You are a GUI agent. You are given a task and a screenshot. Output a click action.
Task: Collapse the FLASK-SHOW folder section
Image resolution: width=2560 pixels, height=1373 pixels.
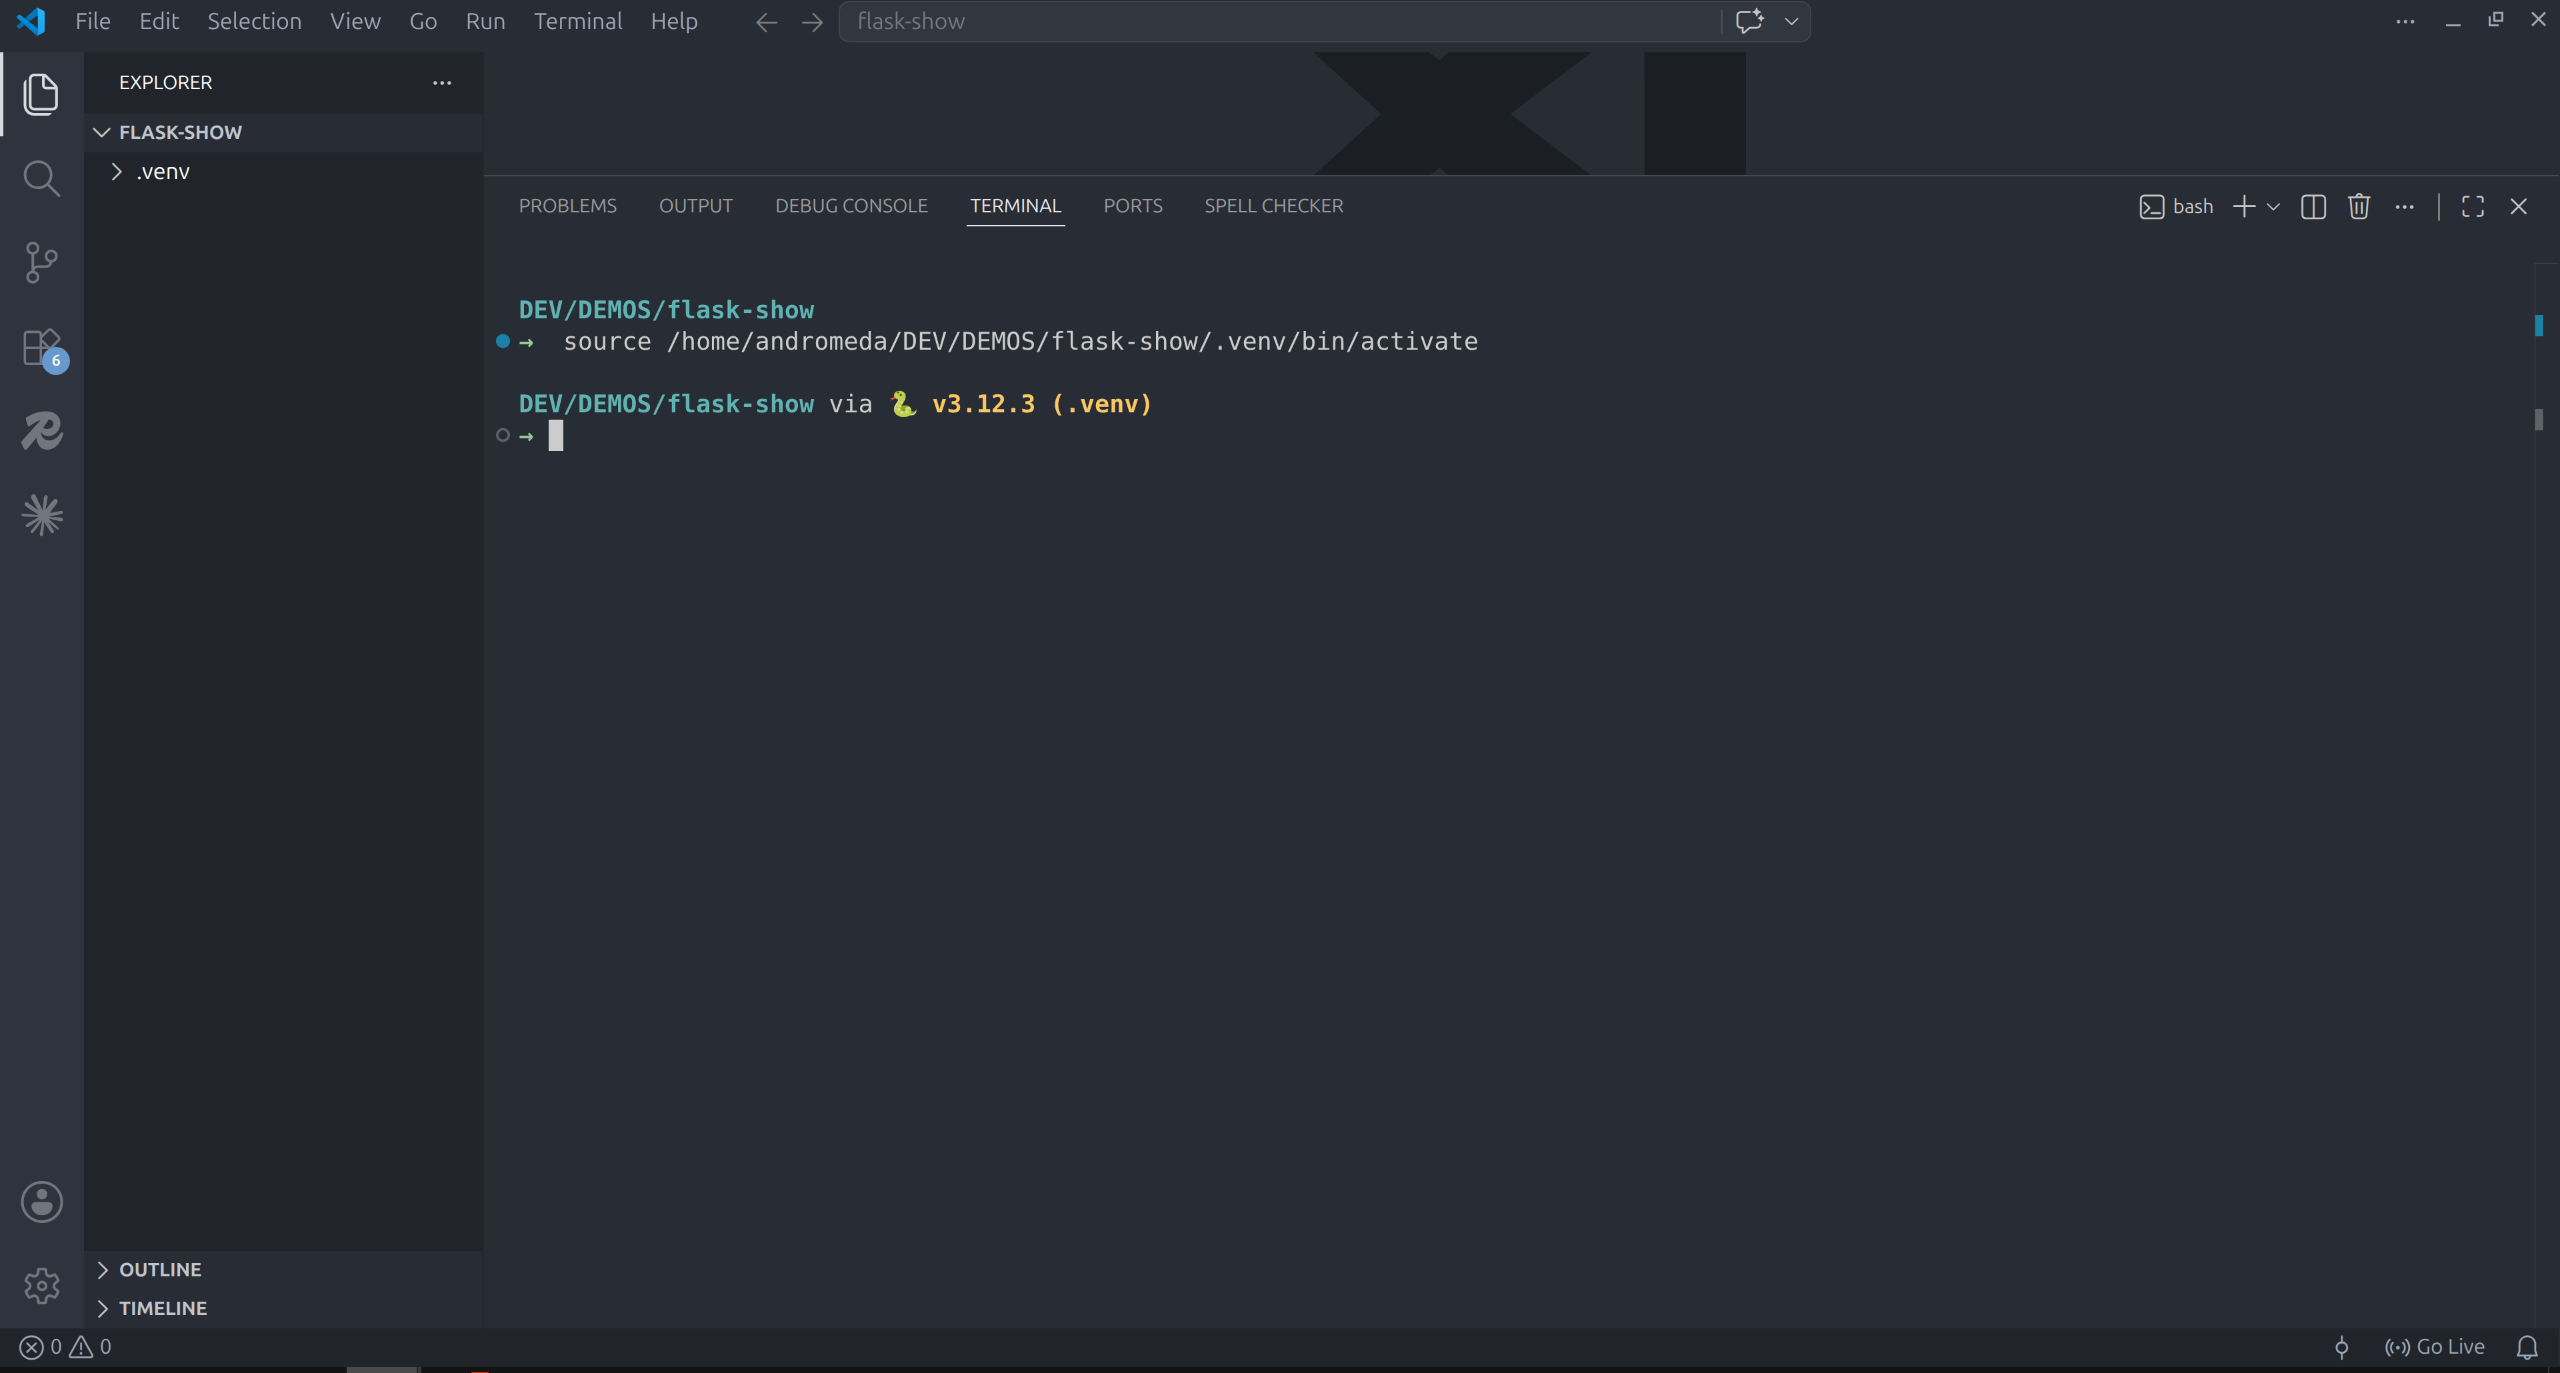coord(283,132)
